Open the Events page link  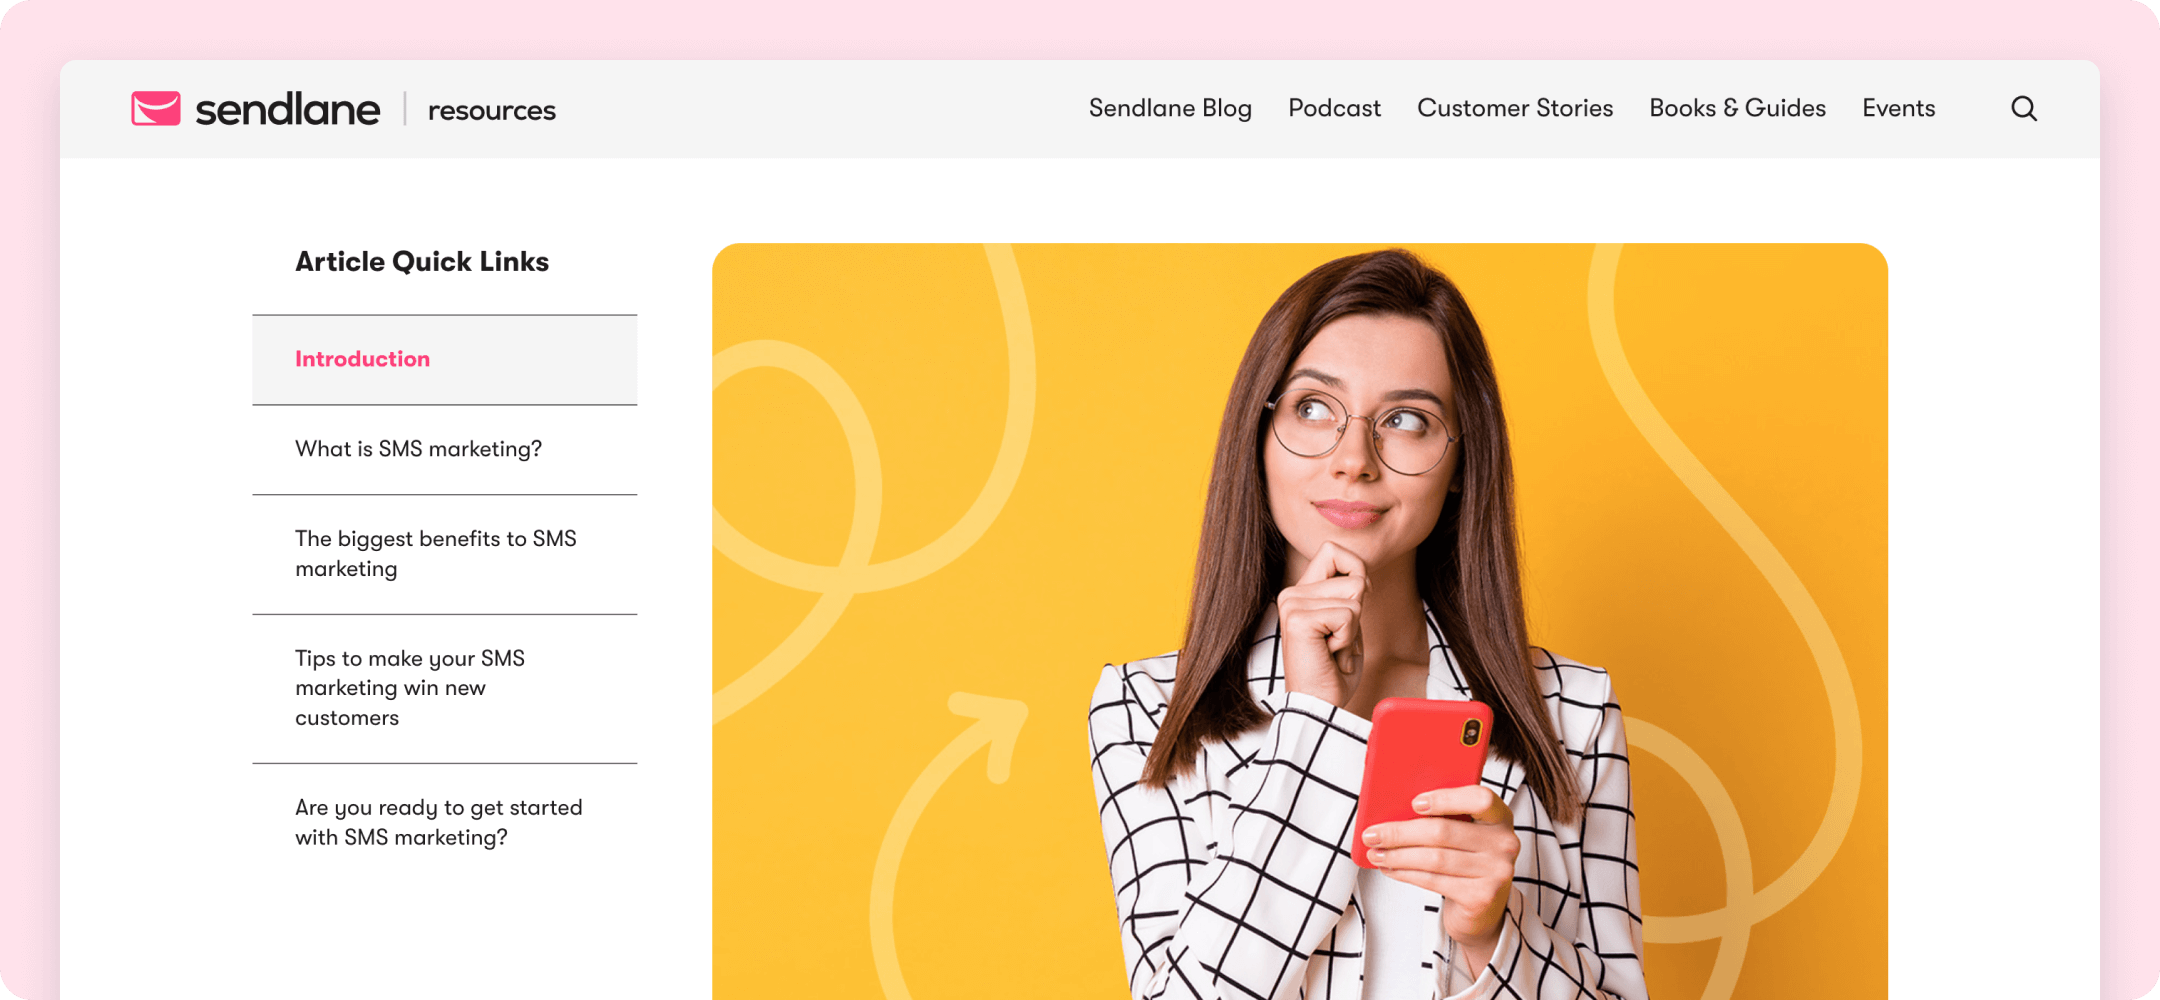[x=1898, y=108]
